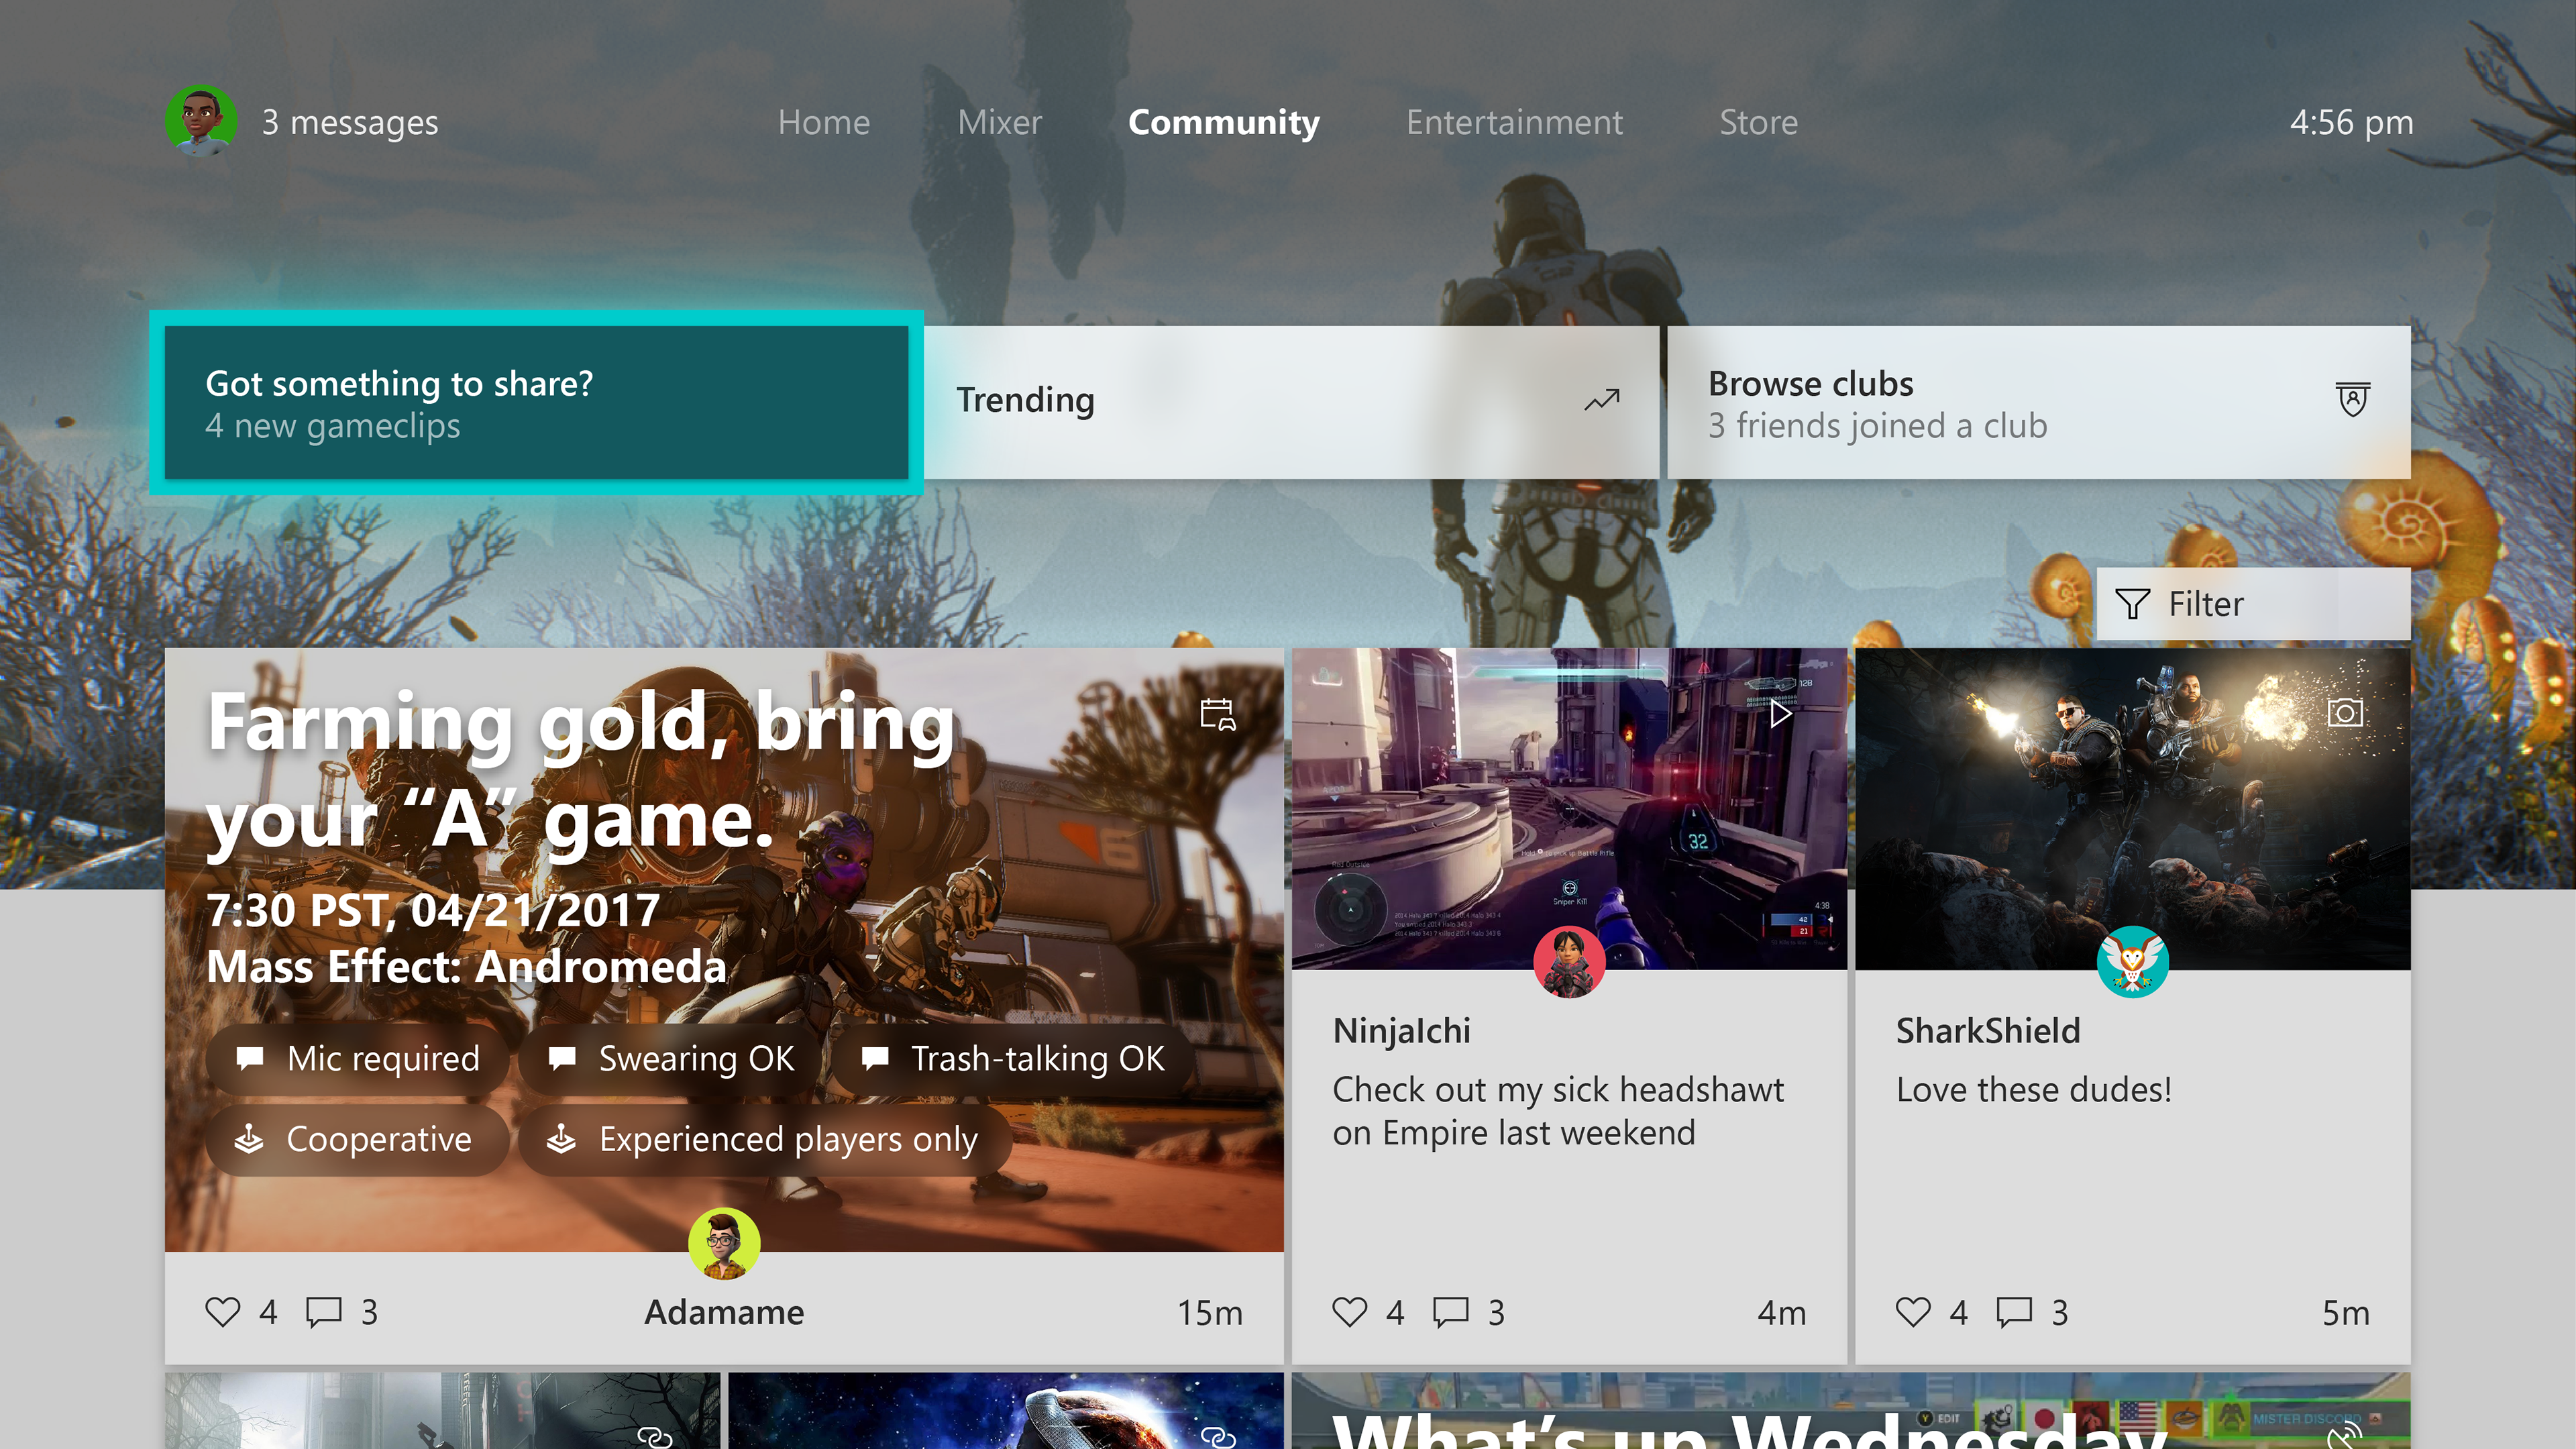
Task: Click the camera icon on SharkShield's screenshot
Action: [x=2345, y=714]
